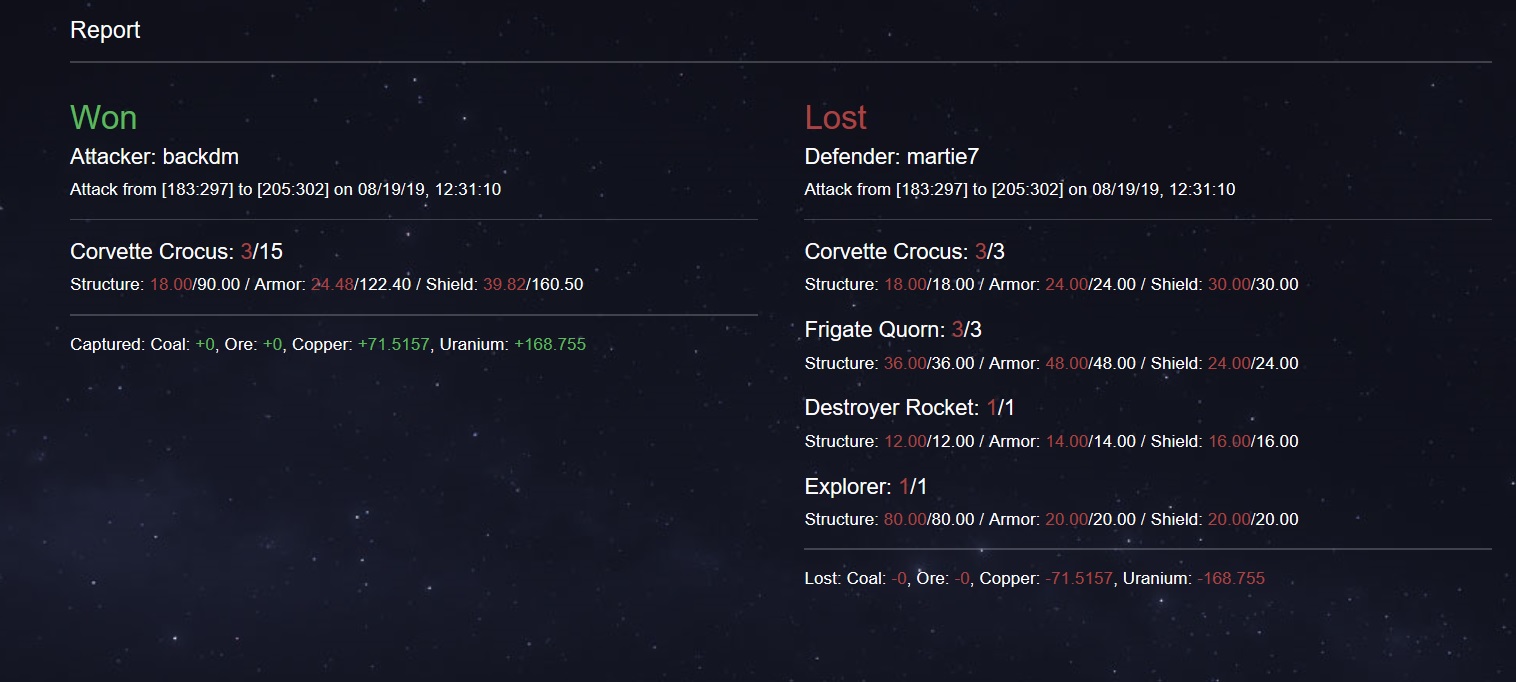Viewport: 1516px width, 682px height.
Task: Click the Lost resources summary line
Action: click(x=1035, y=578)
